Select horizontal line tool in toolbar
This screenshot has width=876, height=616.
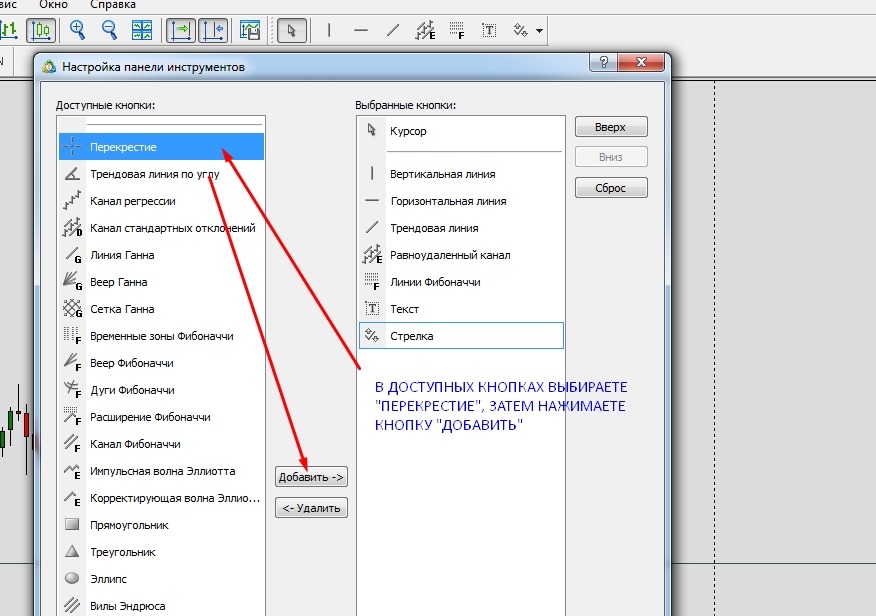click(x=361, y=30)
